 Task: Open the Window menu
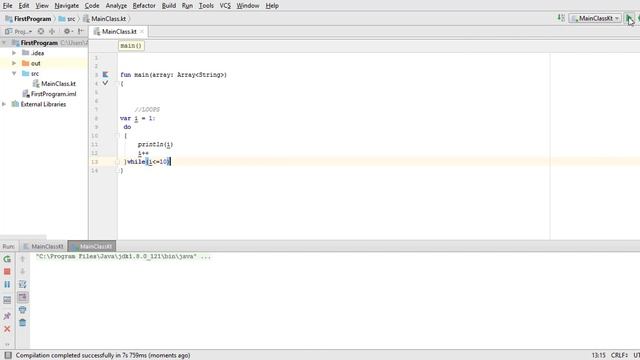(248, 6)
